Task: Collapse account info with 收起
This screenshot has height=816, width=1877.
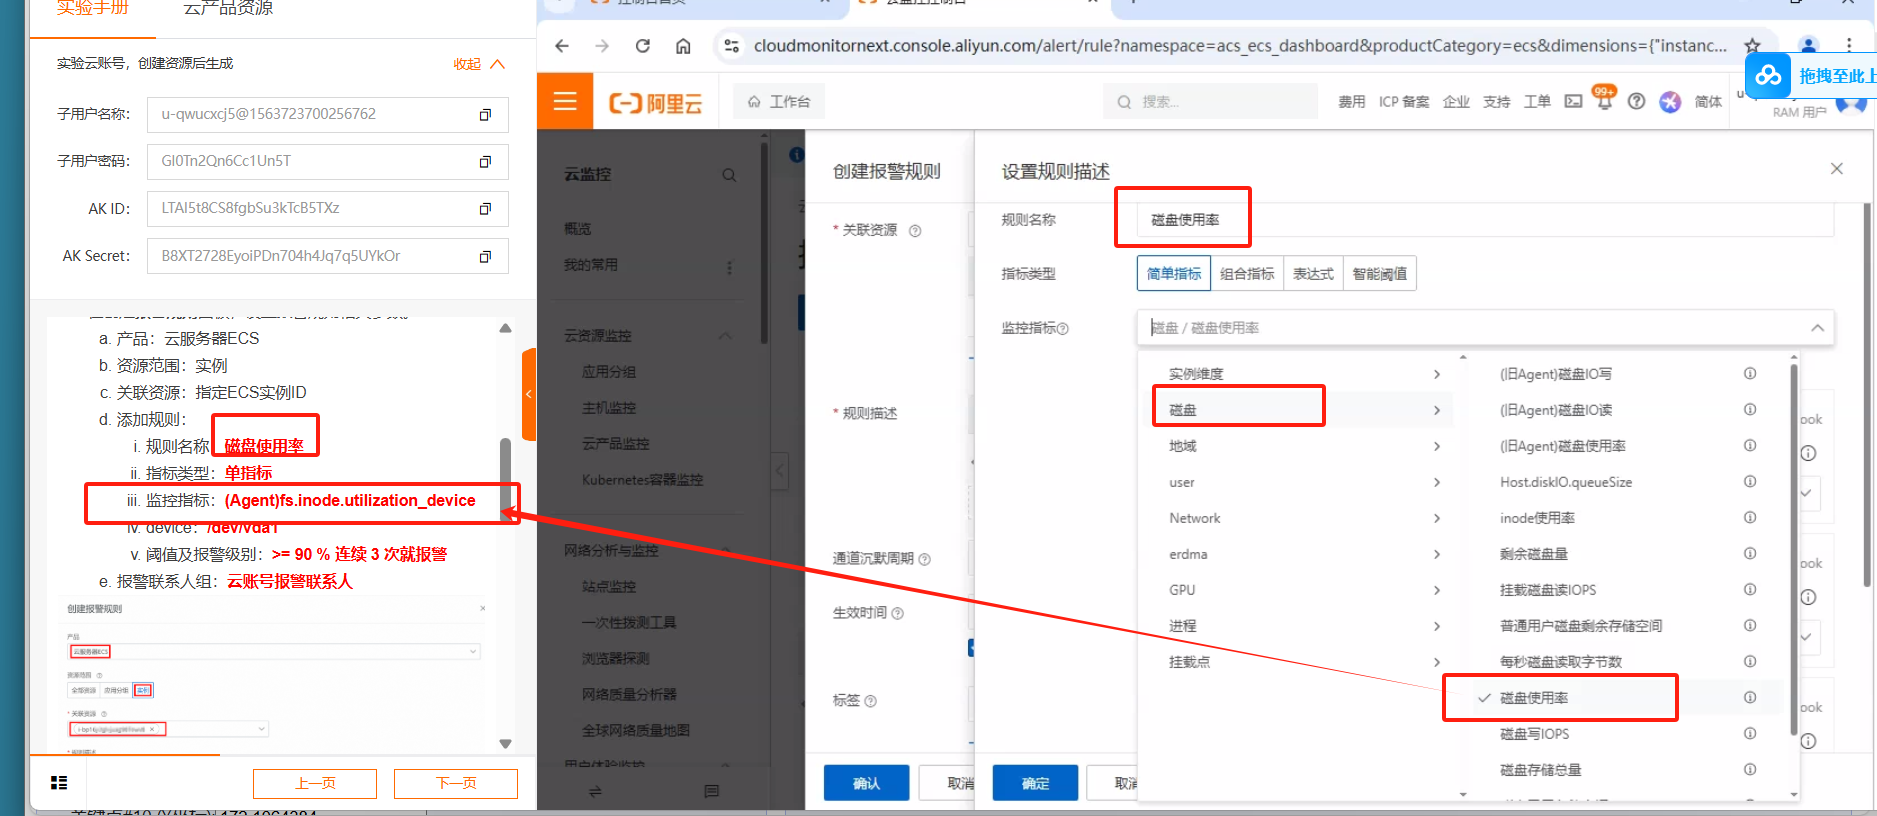Action: 479,64
